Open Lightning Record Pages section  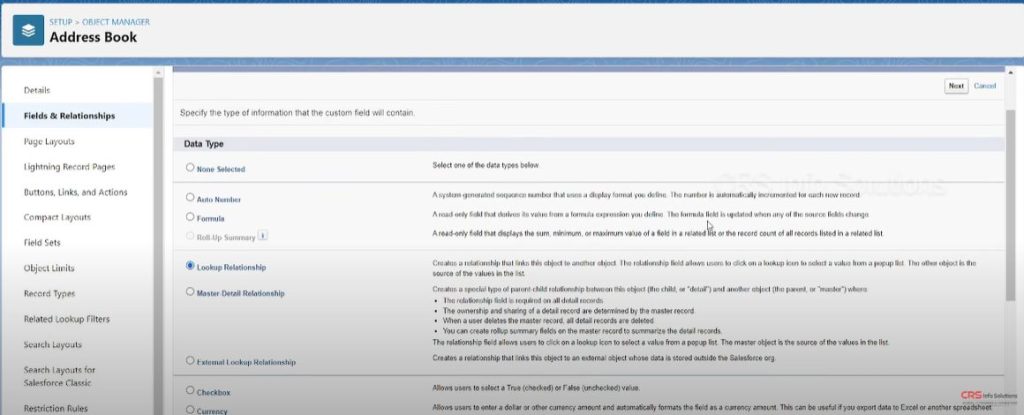[69, 166]
